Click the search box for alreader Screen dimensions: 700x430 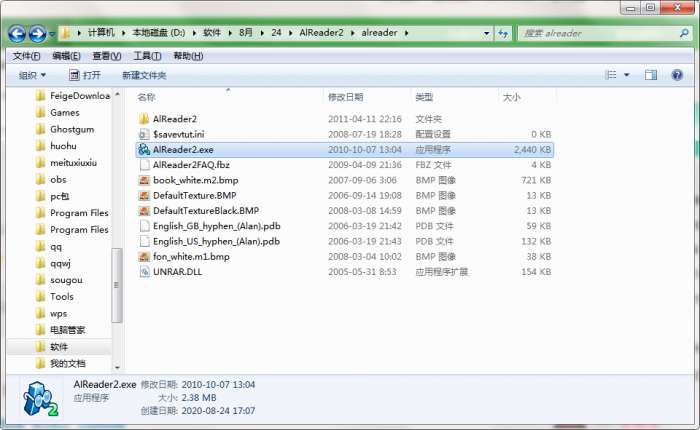598,33
